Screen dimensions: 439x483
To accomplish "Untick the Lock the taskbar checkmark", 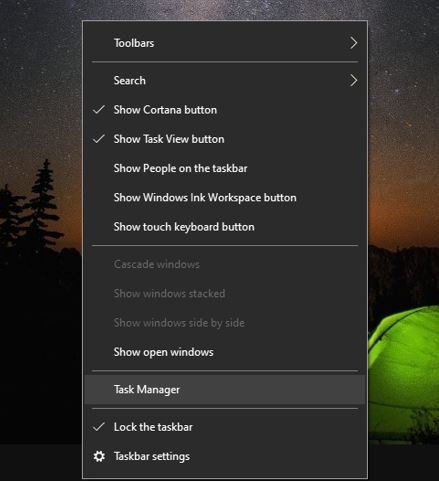I will tap(99, 427).
